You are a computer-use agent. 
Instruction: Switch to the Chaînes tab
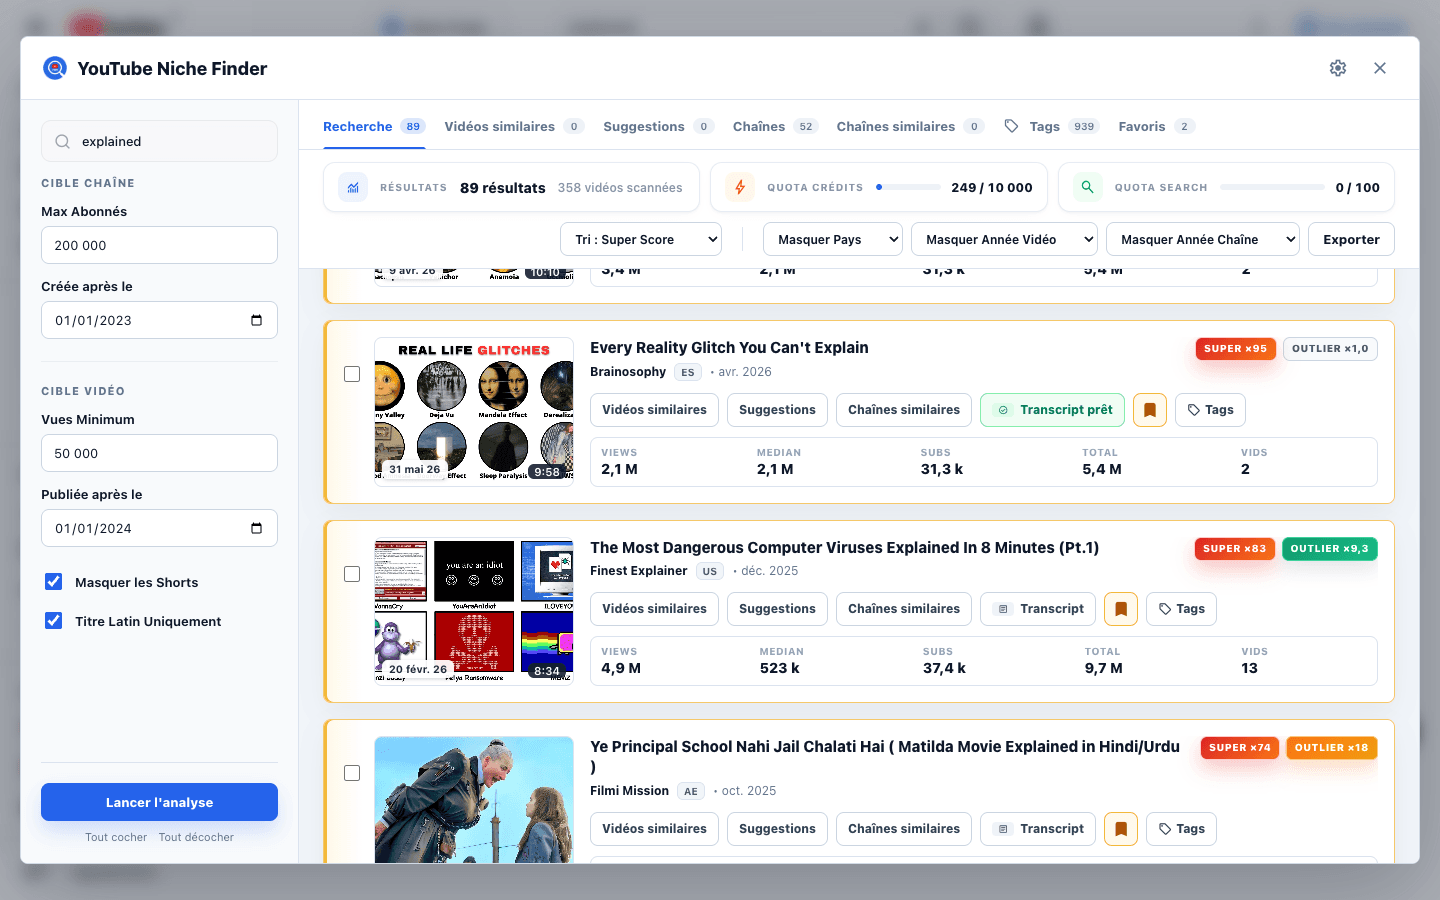coord(776,127)
